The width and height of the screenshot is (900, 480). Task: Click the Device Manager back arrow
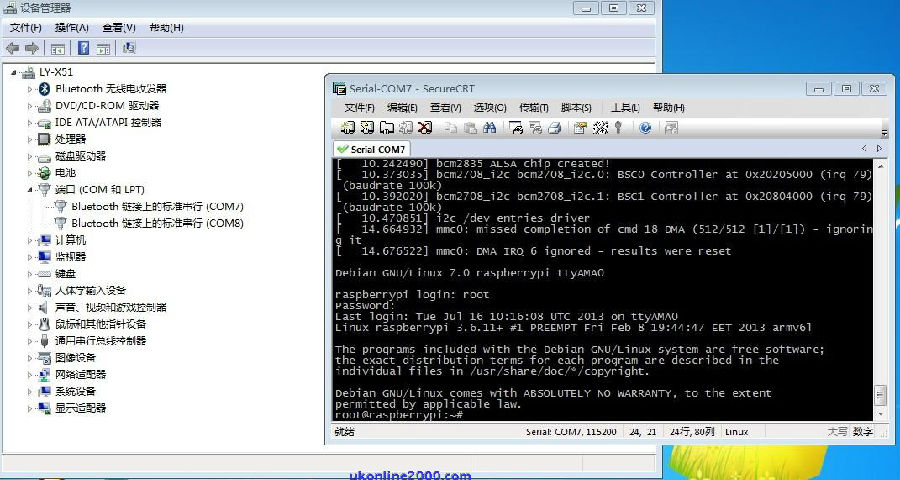point(12,48)
